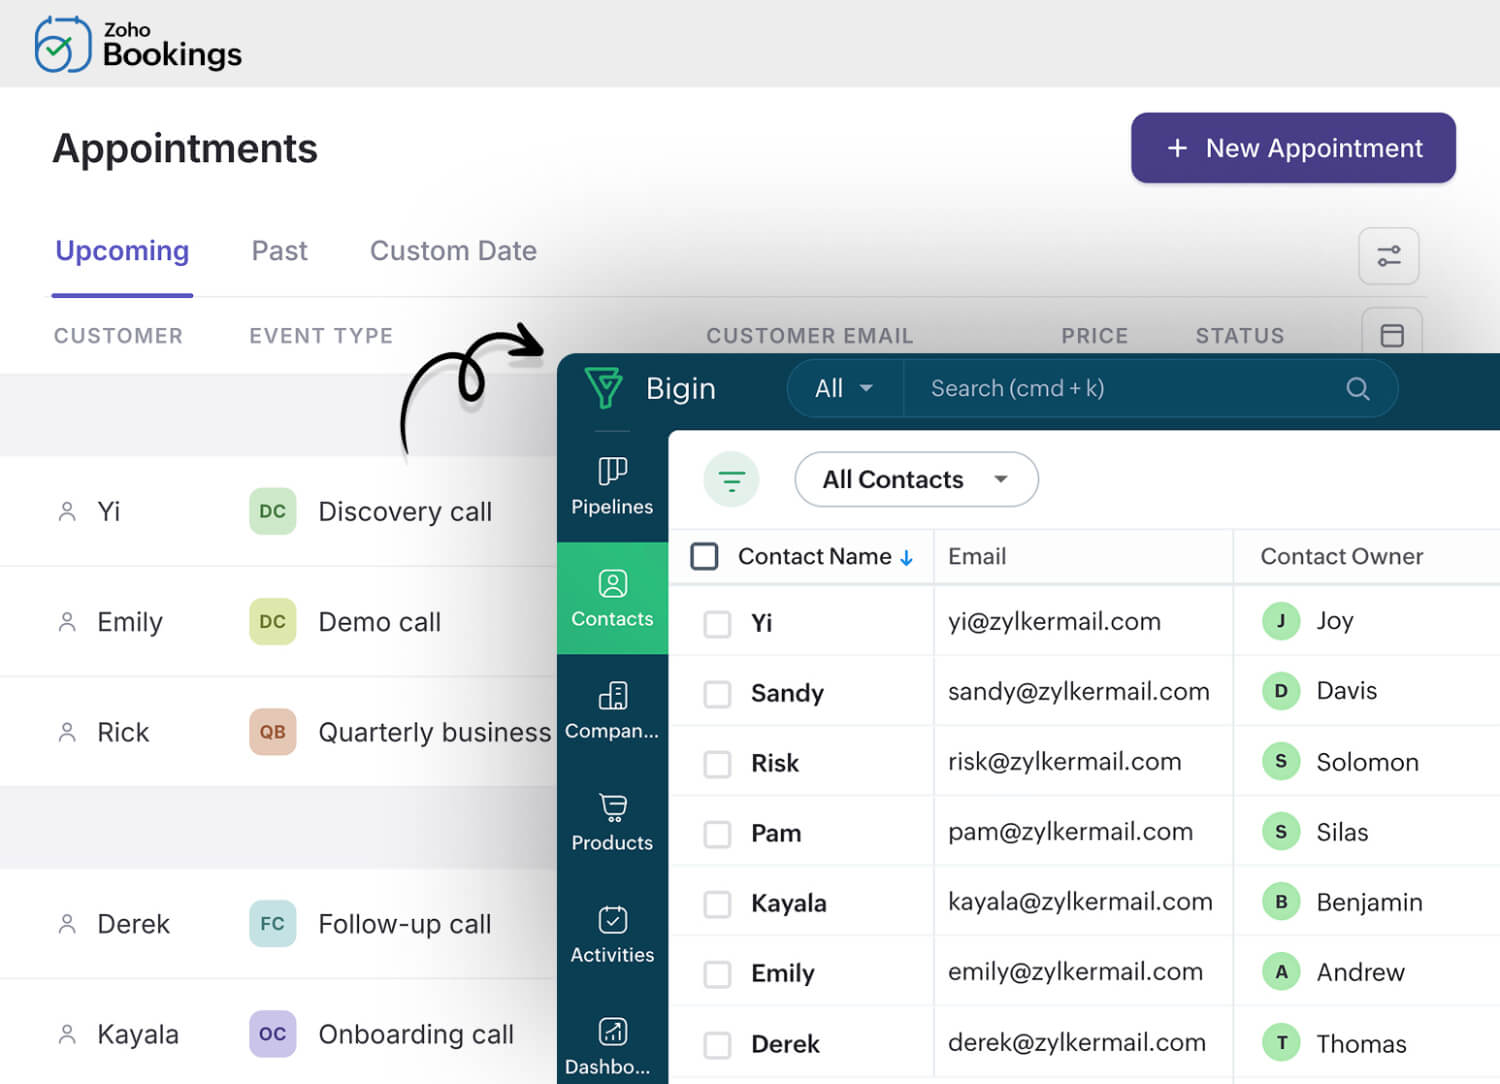Check the box for contact Pam
The image size is (1500, 1084).
[x=717, y=834]
